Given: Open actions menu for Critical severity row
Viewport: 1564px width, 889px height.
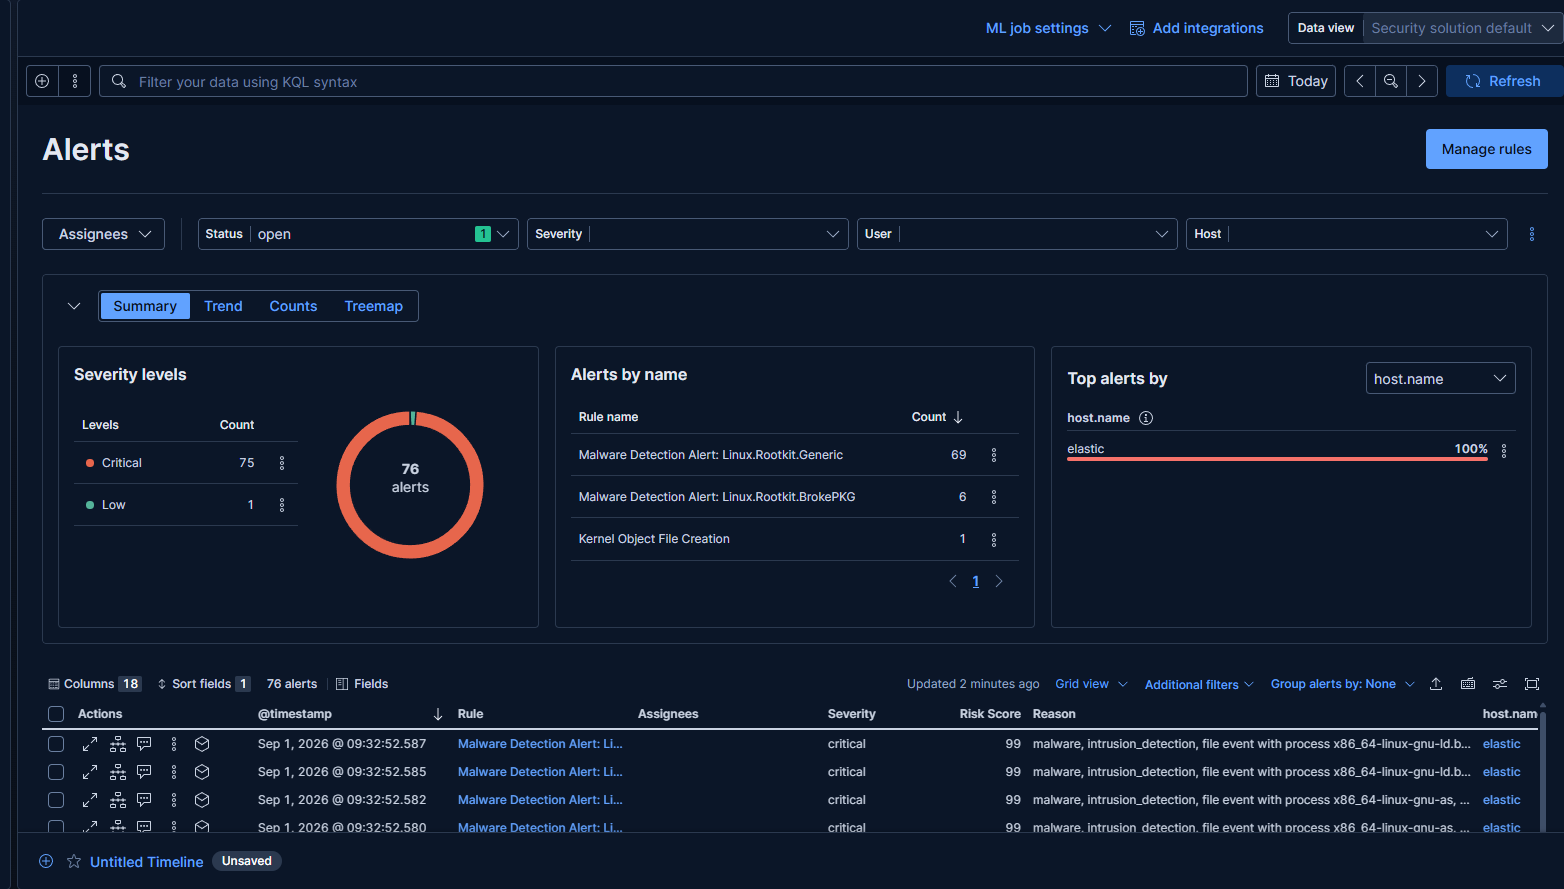Looking at the screenshot, I should (282, 463).
